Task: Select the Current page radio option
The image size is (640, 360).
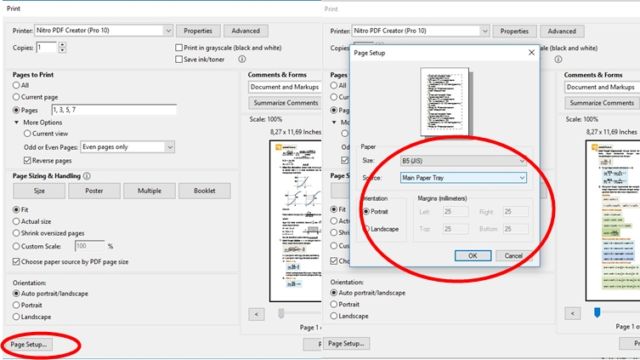Action: [16, 97]
